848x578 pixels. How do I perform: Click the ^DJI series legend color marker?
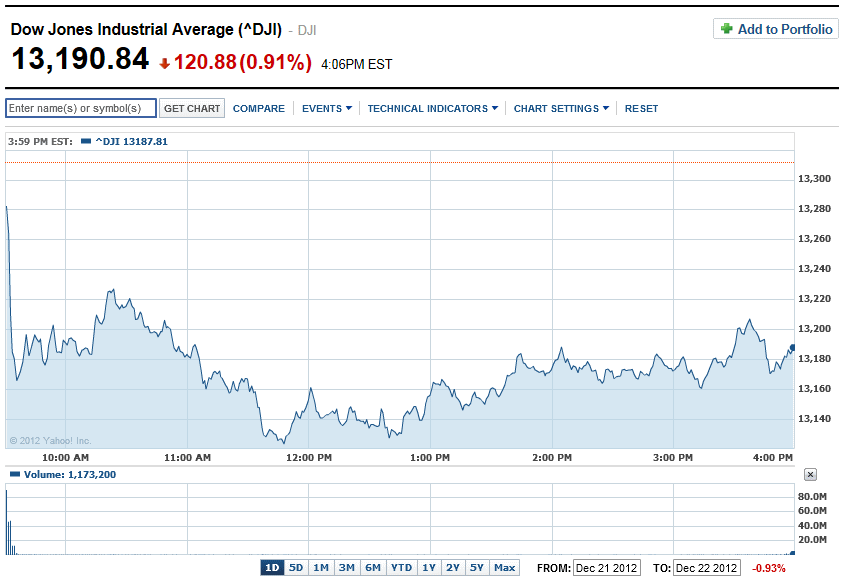click(x=85, y=142)
